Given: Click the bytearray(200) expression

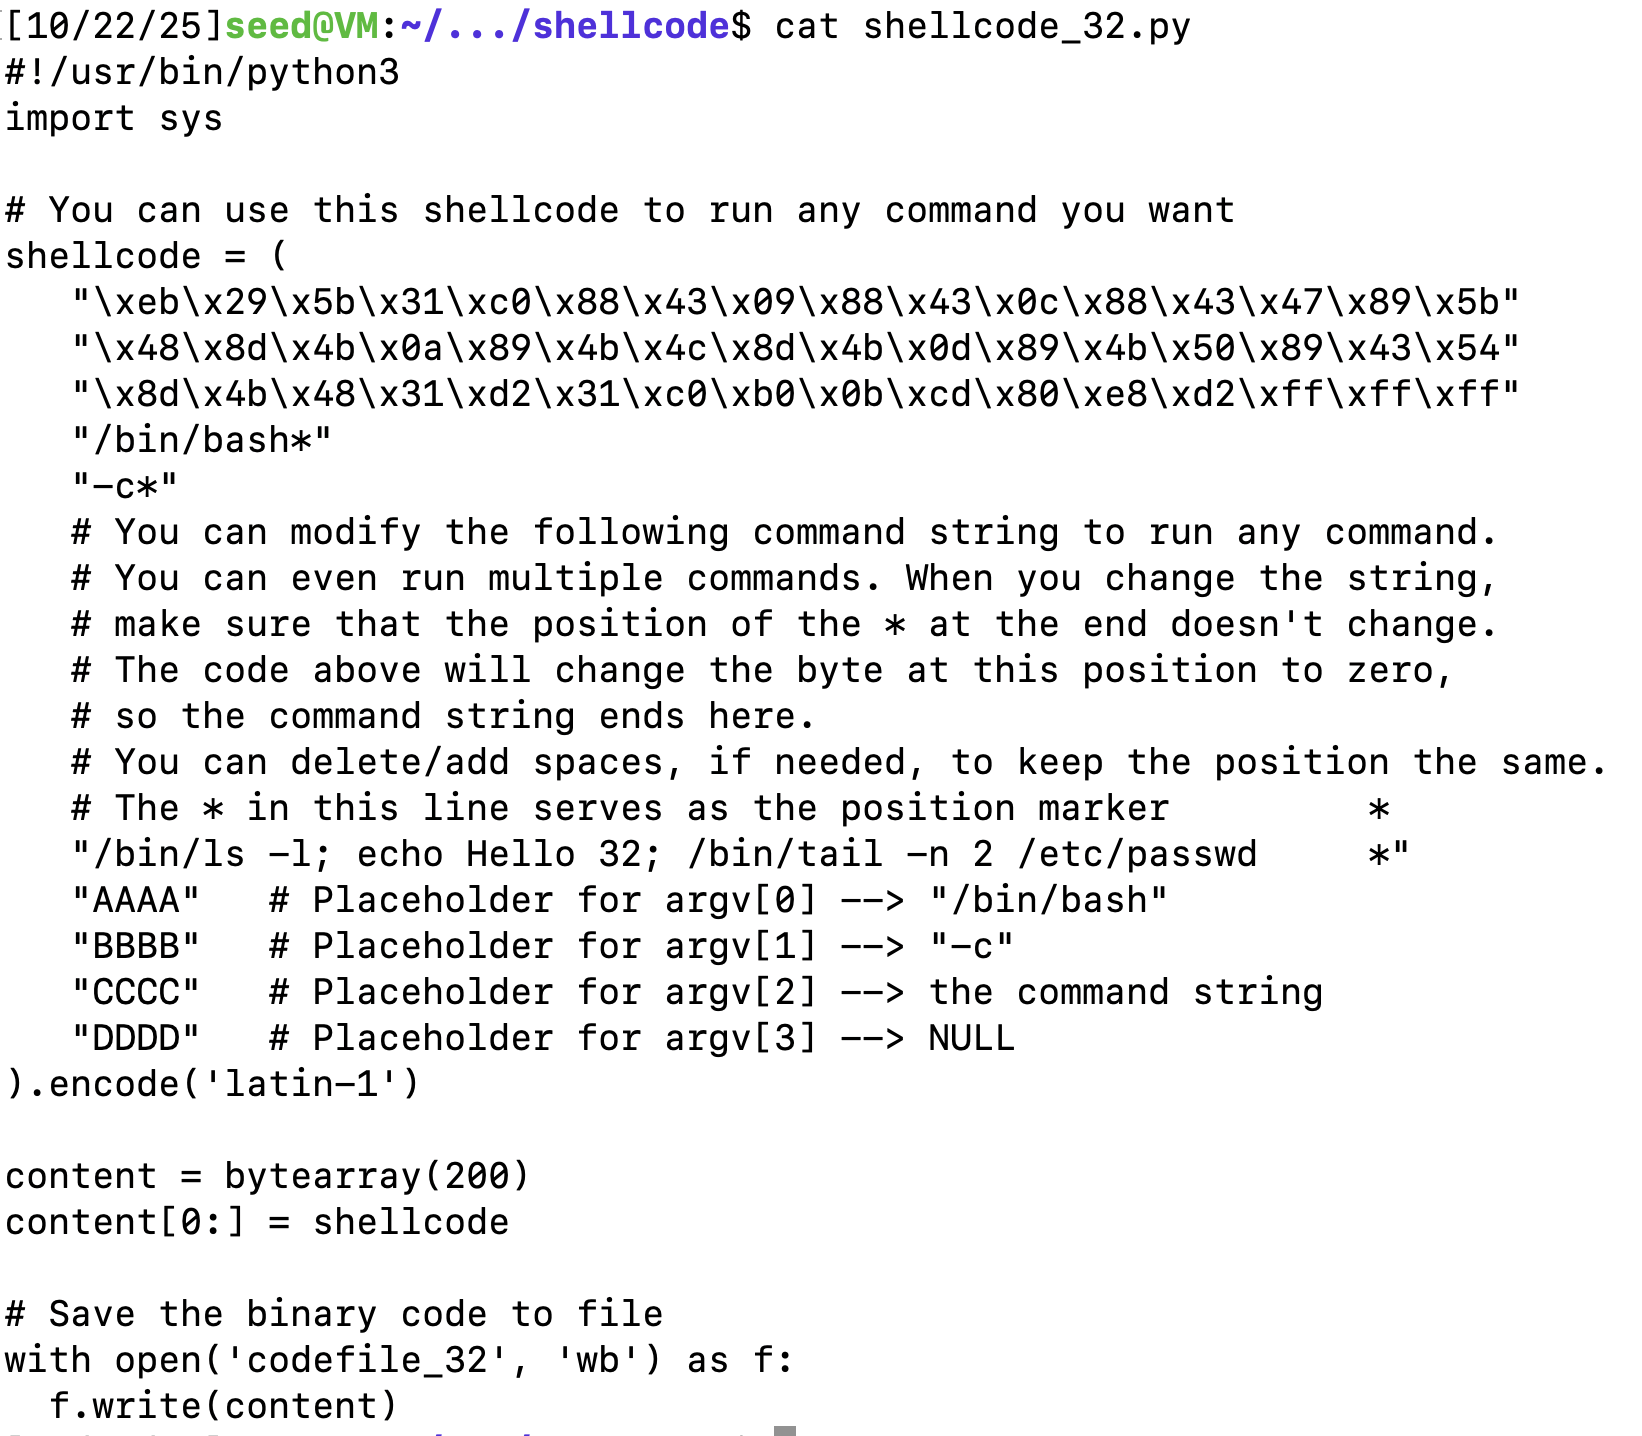Looking at the screenshot, I should pyautogui.click(x=377, y=1176).
